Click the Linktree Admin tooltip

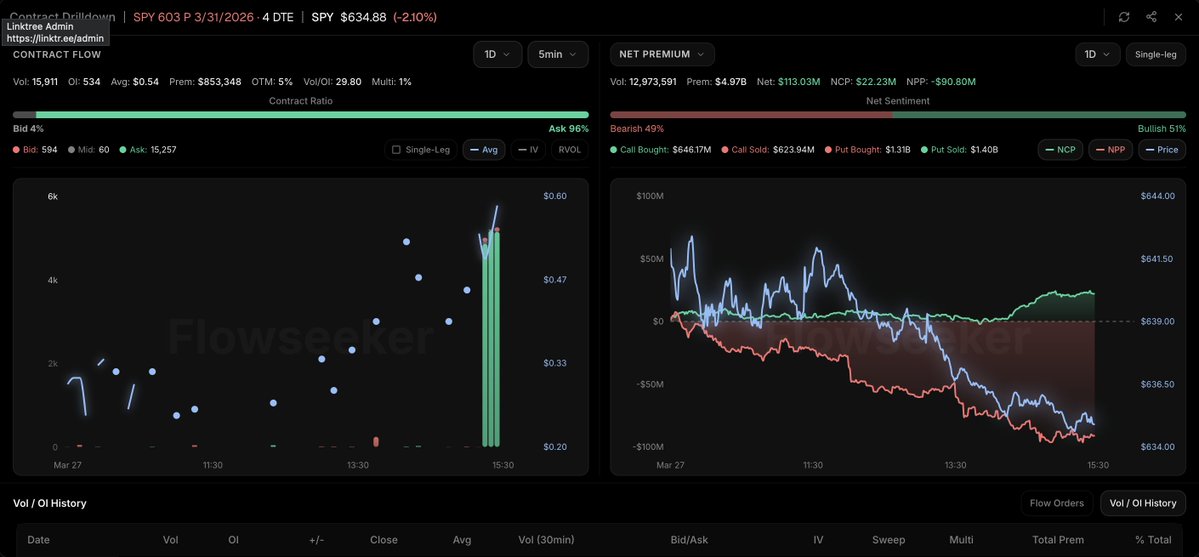tap(55, 32)
